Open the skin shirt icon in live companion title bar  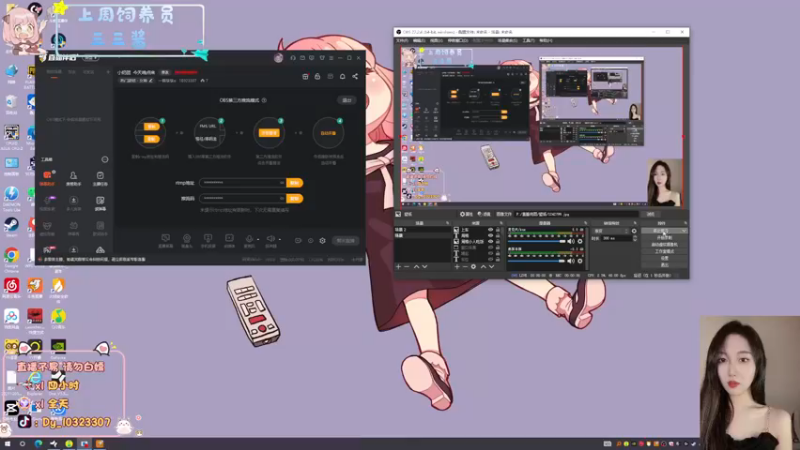(x=322, y=58)
